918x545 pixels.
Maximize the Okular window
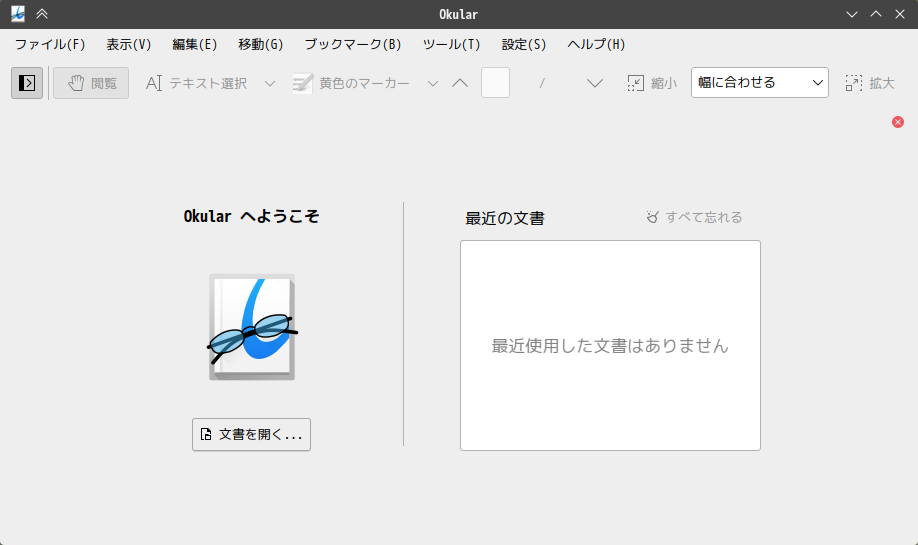click(x=876, y=14)
